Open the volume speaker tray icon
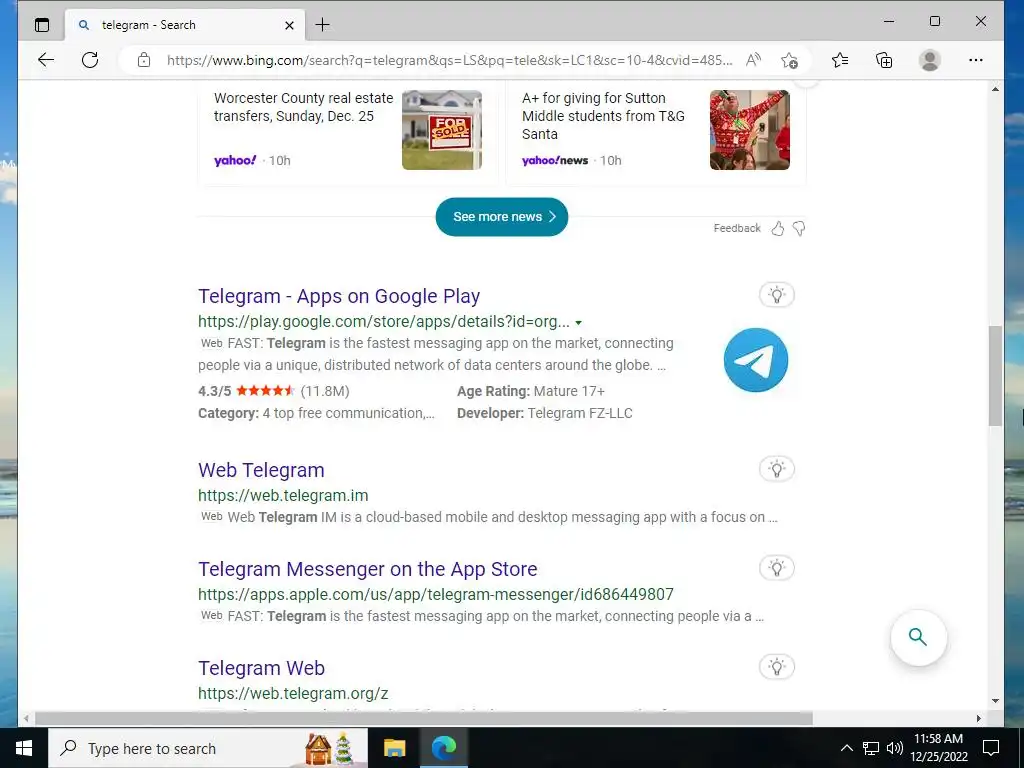This screenshot has height=768, width=1024. point(895,748)
